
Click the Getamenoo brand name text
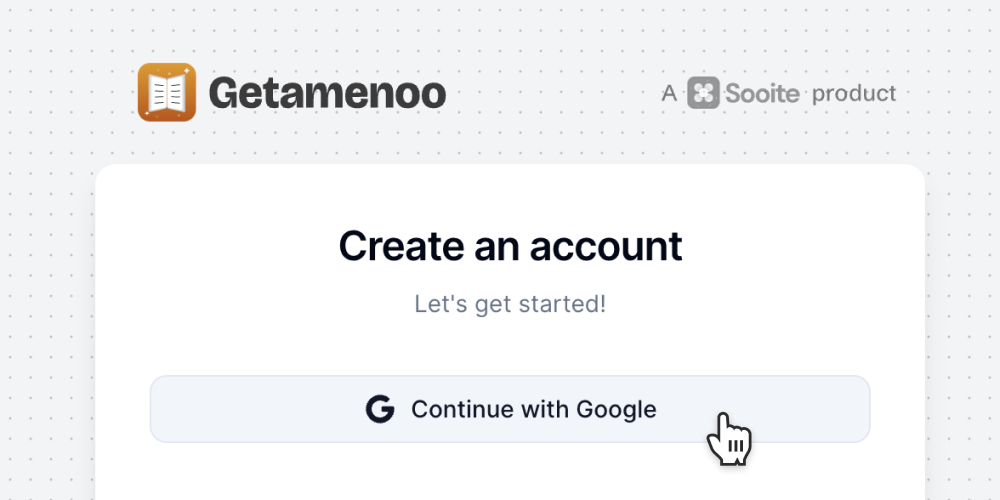tap(327, 93)
